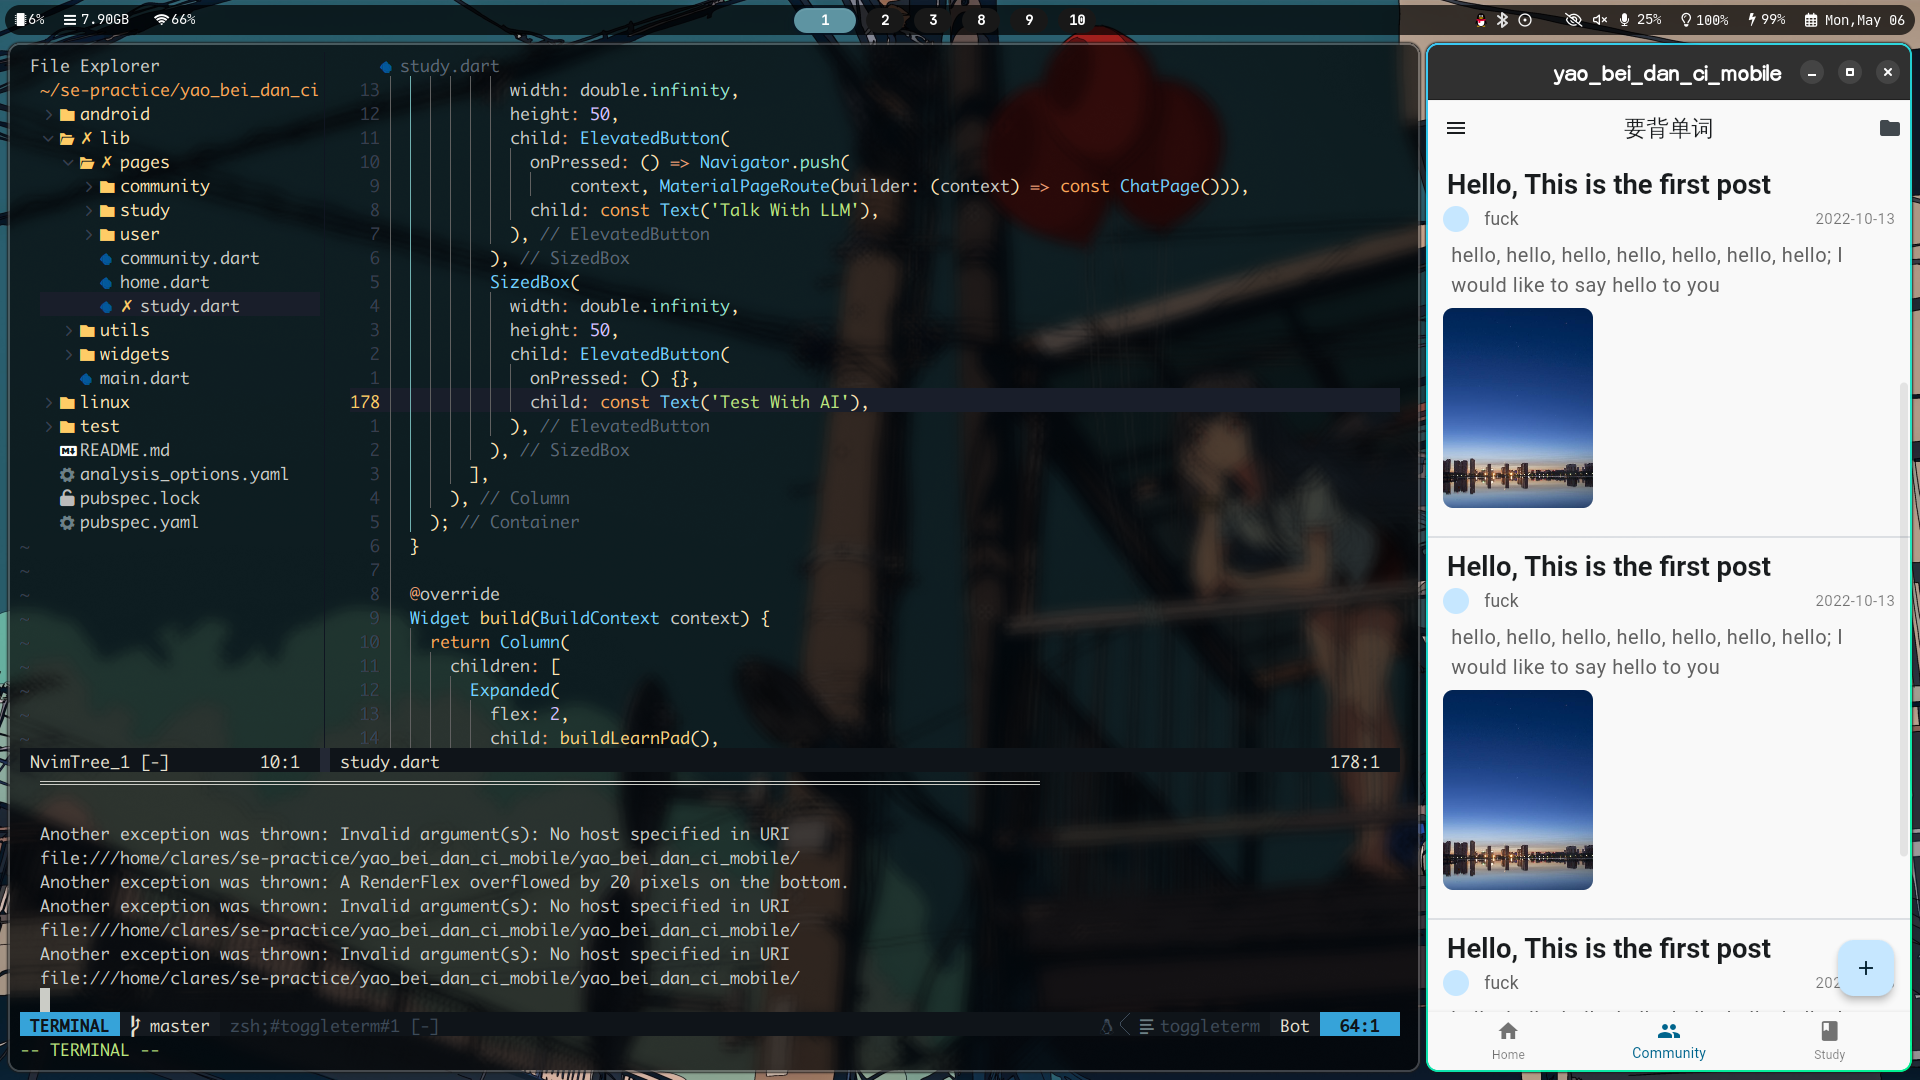Click the lock icon beside pubspec.lock
The width and height of the screenshot is (1920, 1080).
point(67,498)
